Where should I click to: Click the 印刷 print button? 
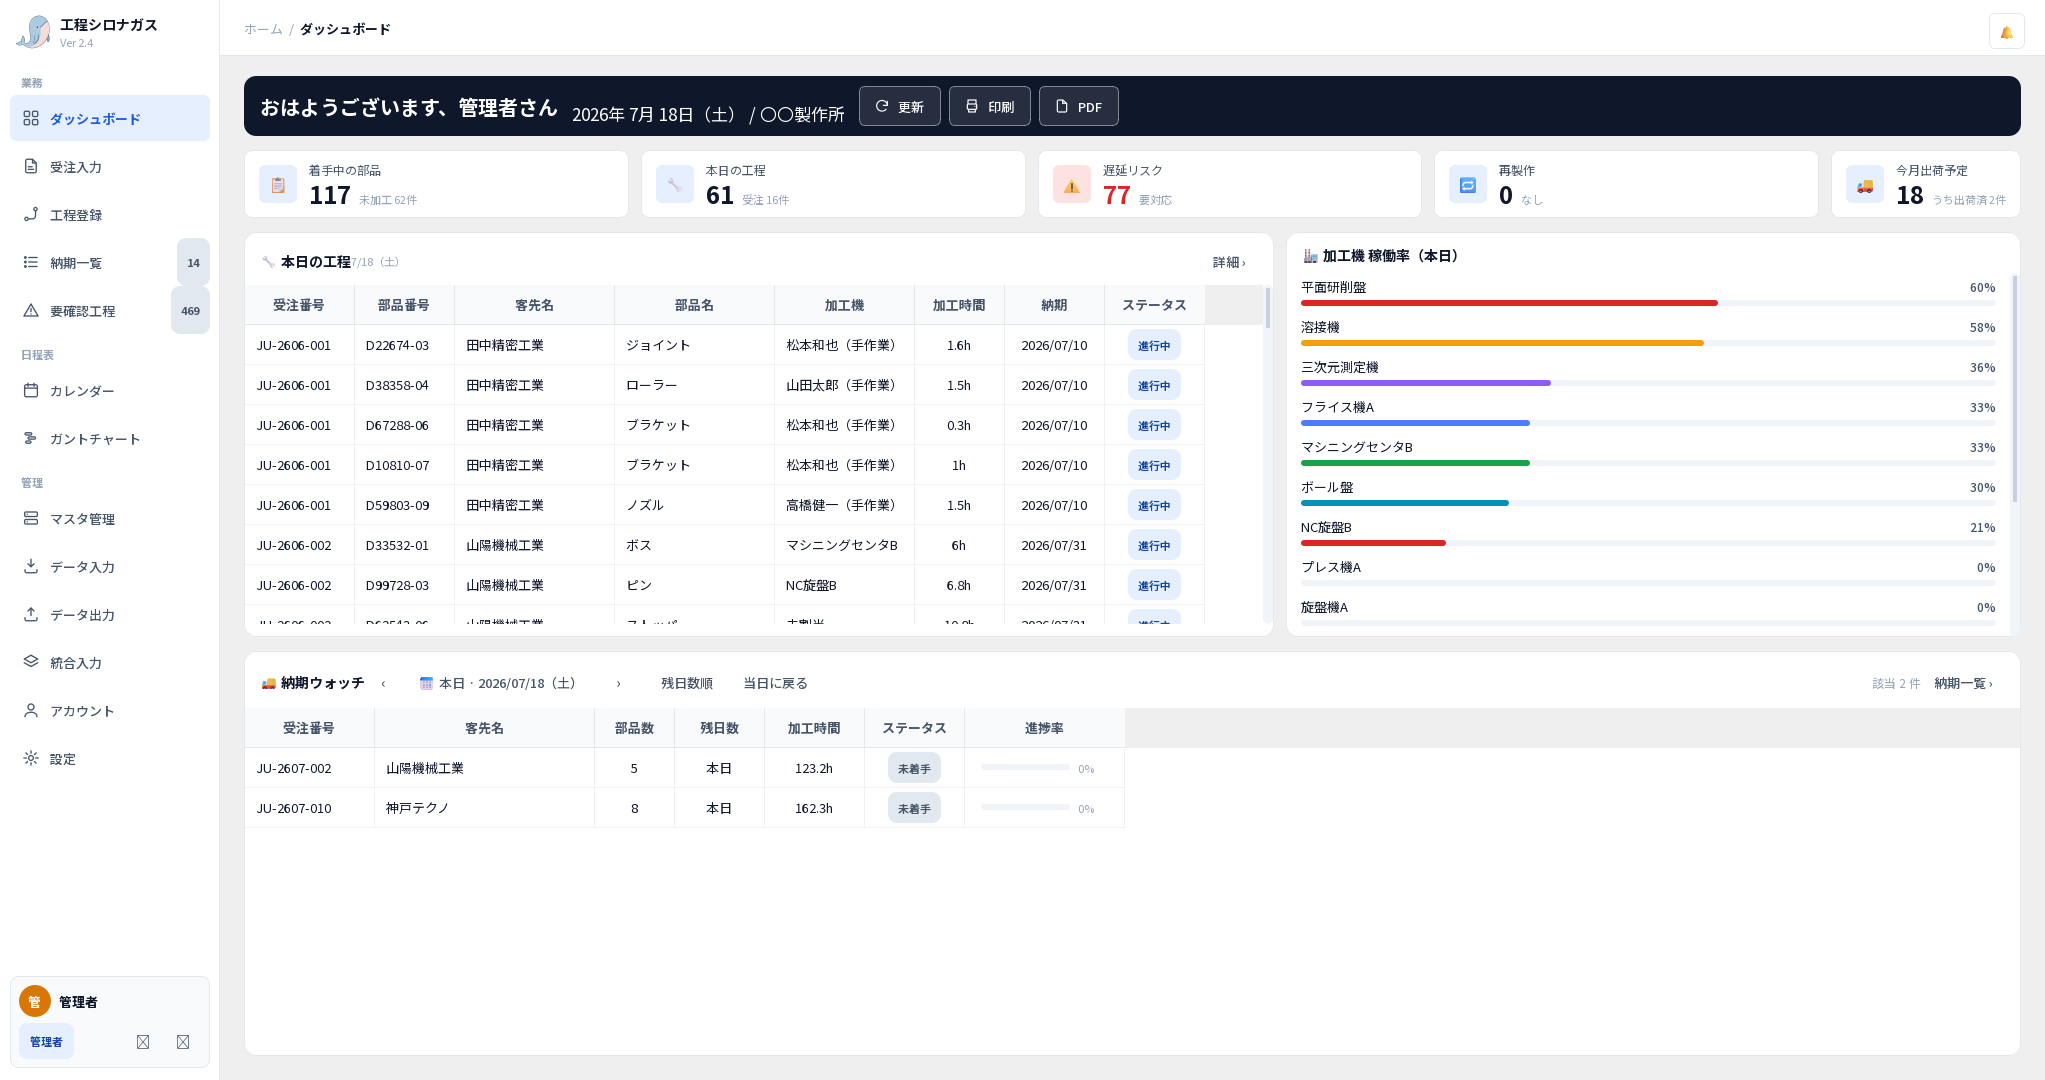coord(989,106)
